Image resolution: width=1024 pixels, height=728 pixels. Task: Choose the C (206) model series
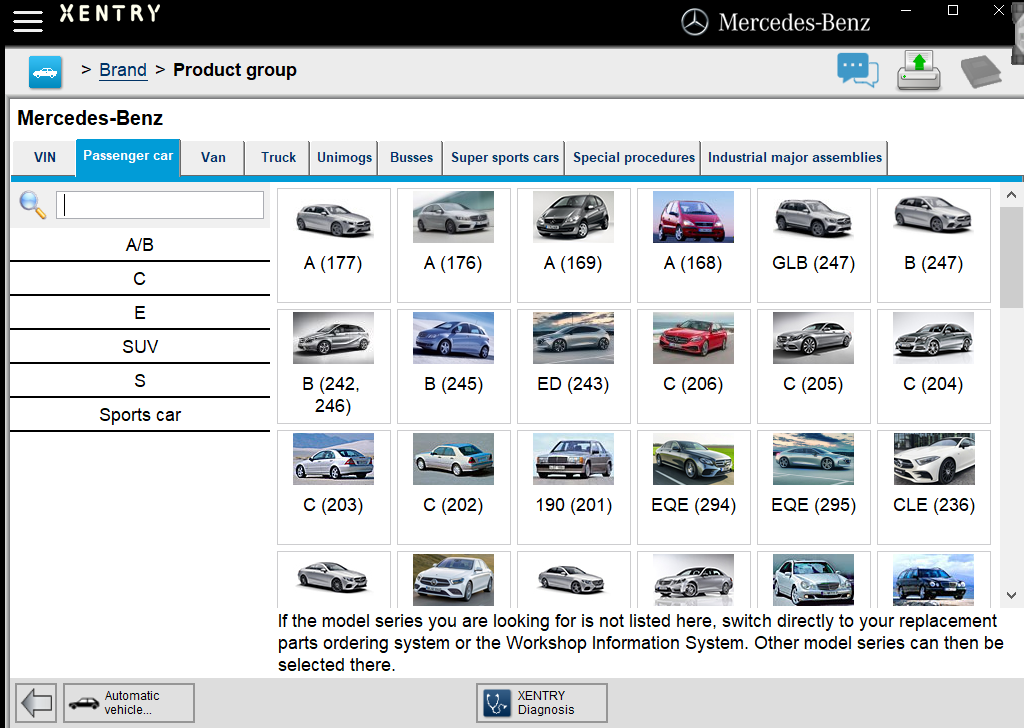point(693,366)
